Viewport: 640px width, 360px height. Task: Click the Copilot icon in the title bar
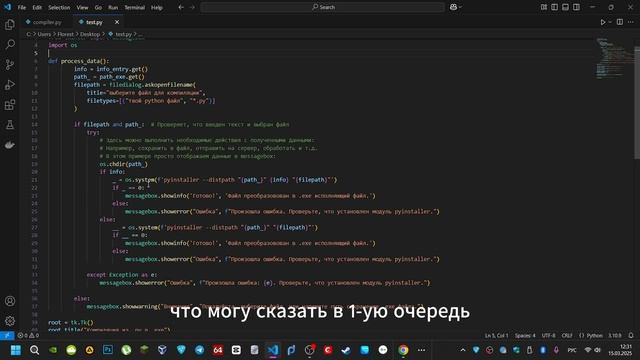453,7
